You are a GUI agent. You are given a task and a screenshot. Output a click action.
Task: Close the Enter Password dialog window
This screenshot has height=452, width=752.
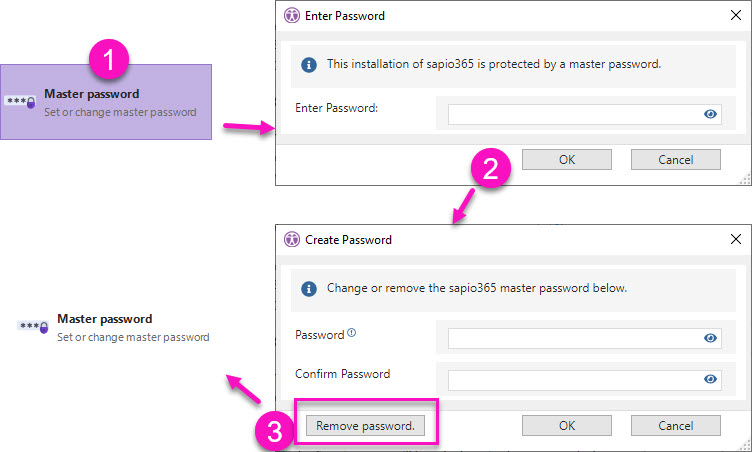(735, 15)
